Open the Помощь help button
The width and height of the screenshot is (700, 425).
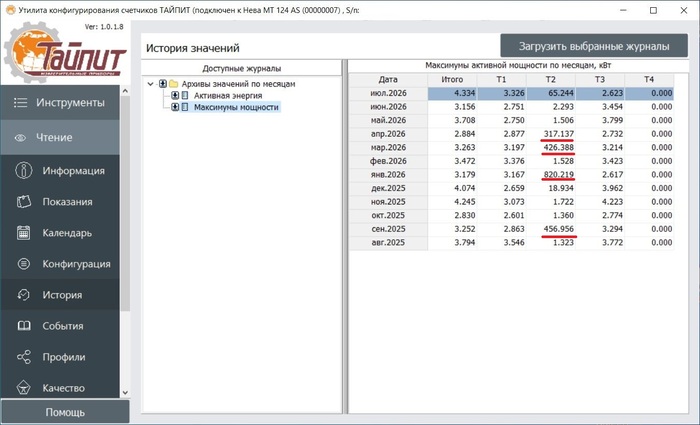pos(65,412)
